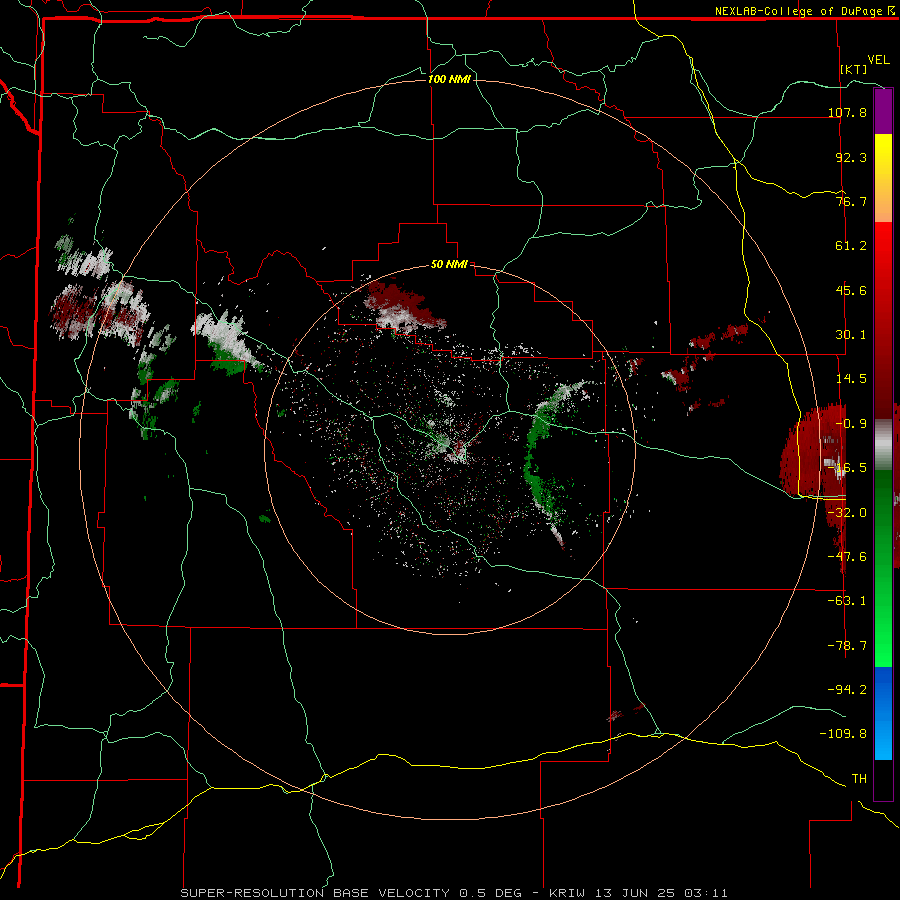This screenshot has height=900, width=900.
Task: Select the -32.0 velocity legend value
Action: tap(847, 513)
